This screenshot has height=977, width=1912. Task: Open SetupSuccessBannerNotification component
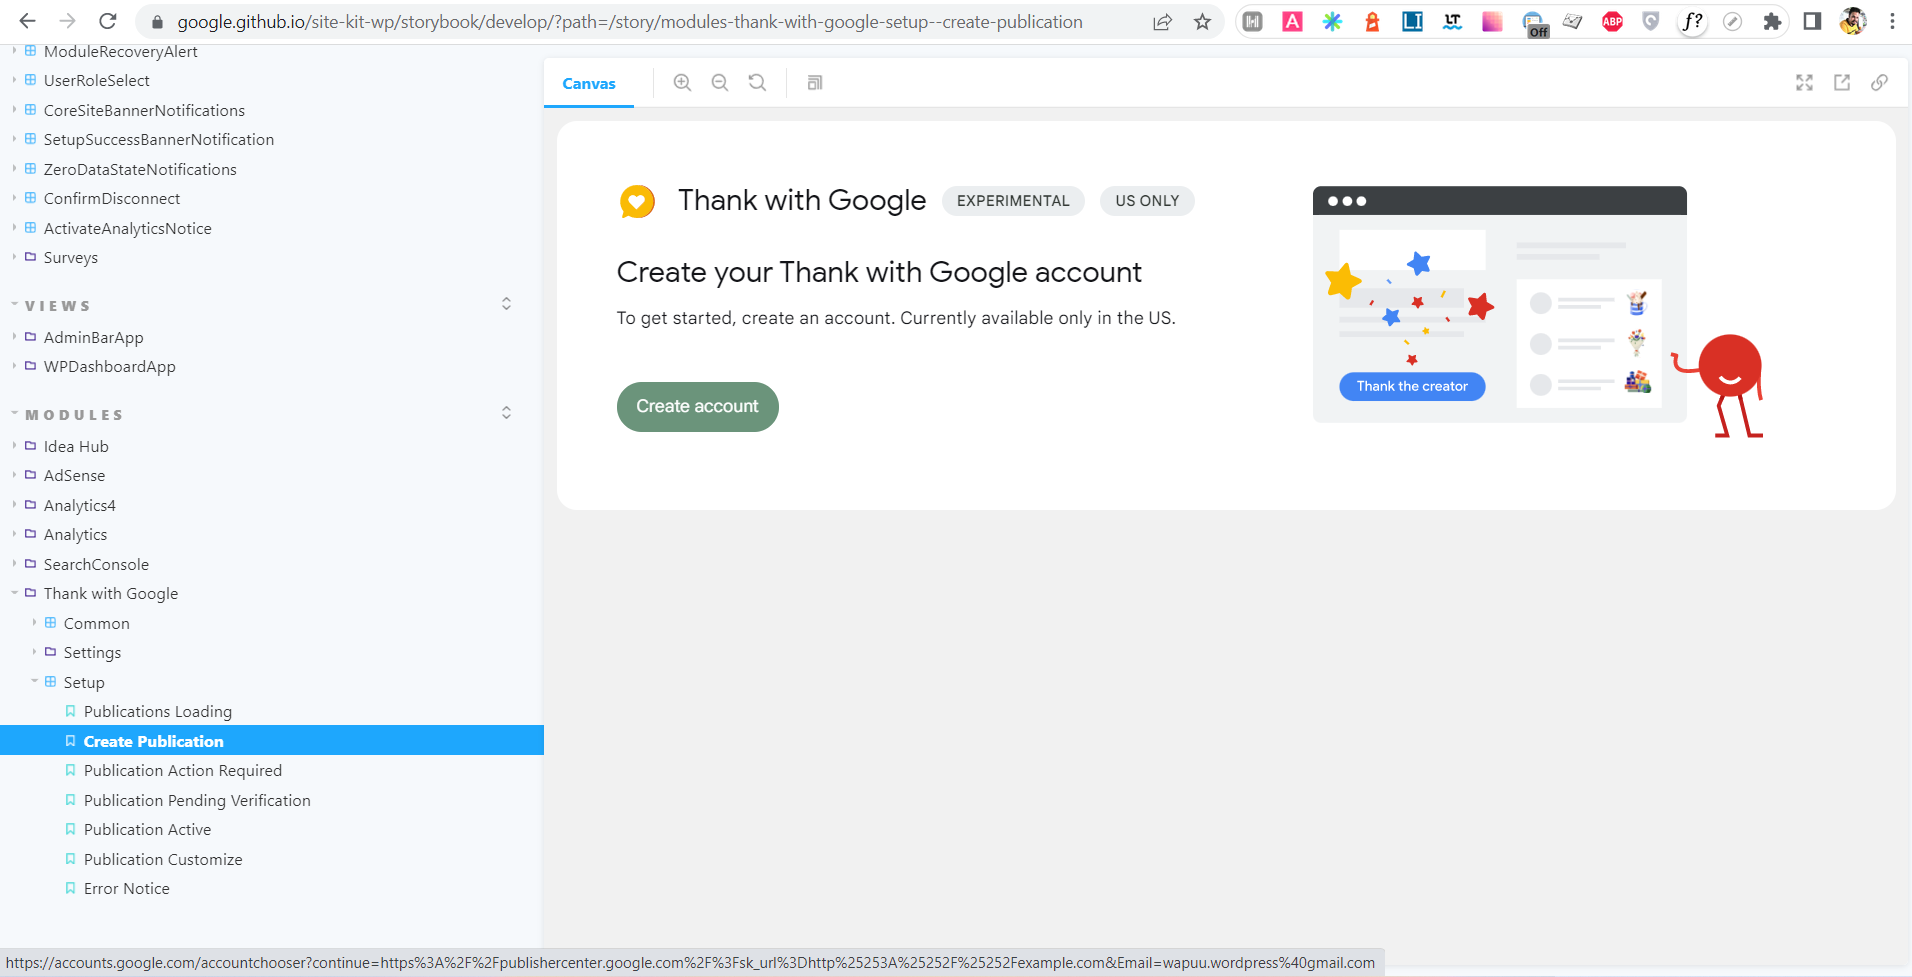pyautogui.click(x=159, y=140)
